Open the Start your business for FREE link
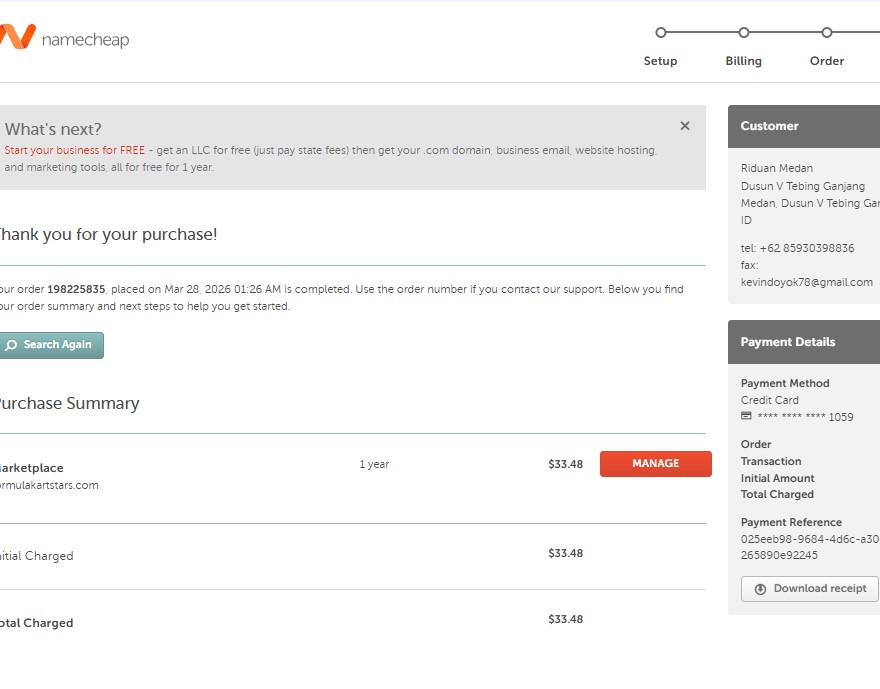The height and width of the screenshot is (689, 880). (75, 150)
